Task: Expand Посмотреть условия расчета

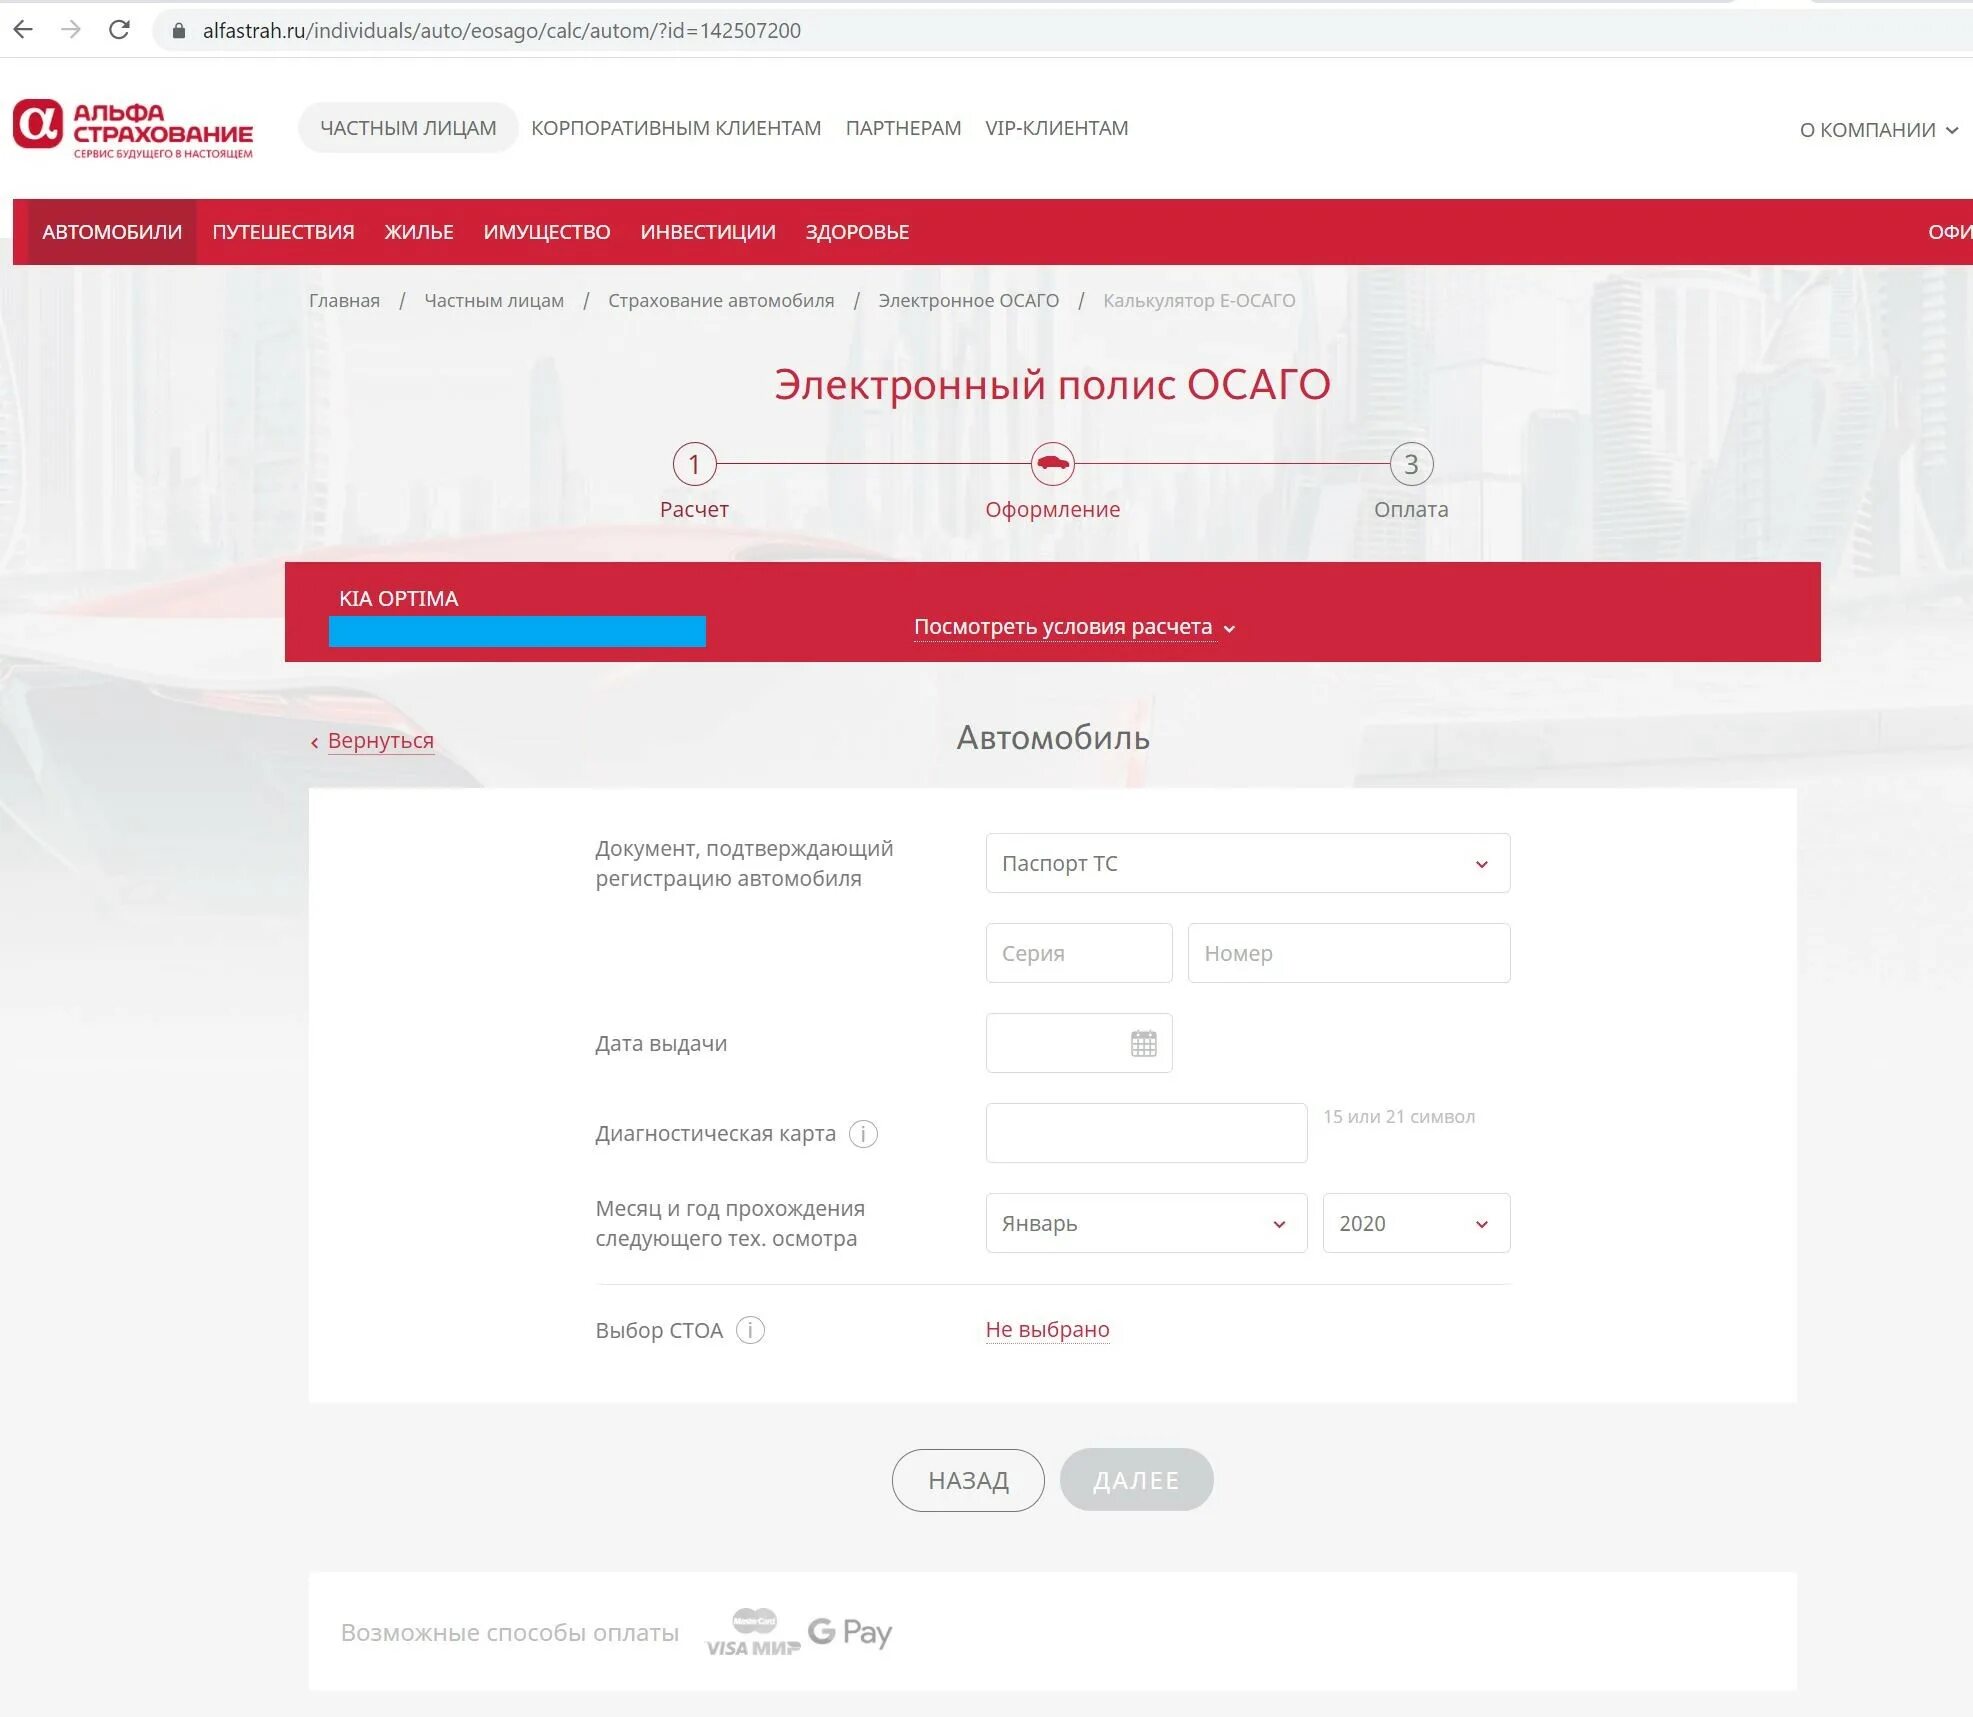Action: [1074, 627]
